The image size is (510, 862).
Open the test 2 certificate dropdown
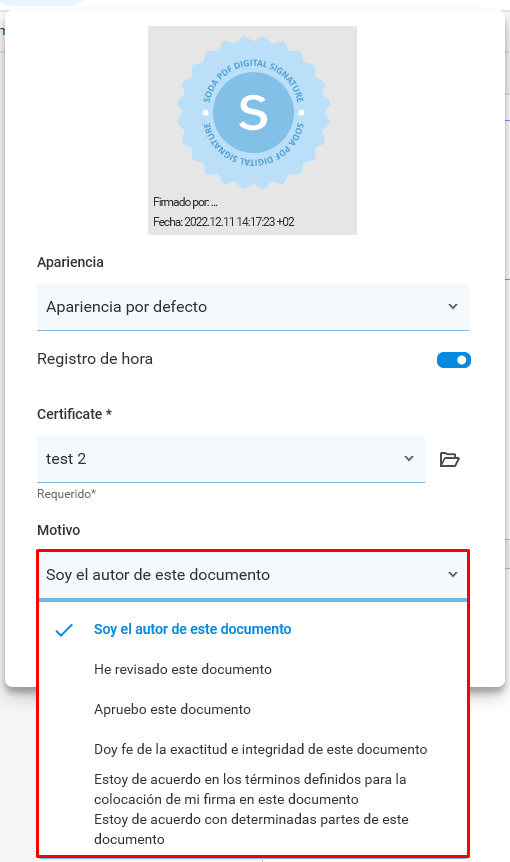[231, 459]
